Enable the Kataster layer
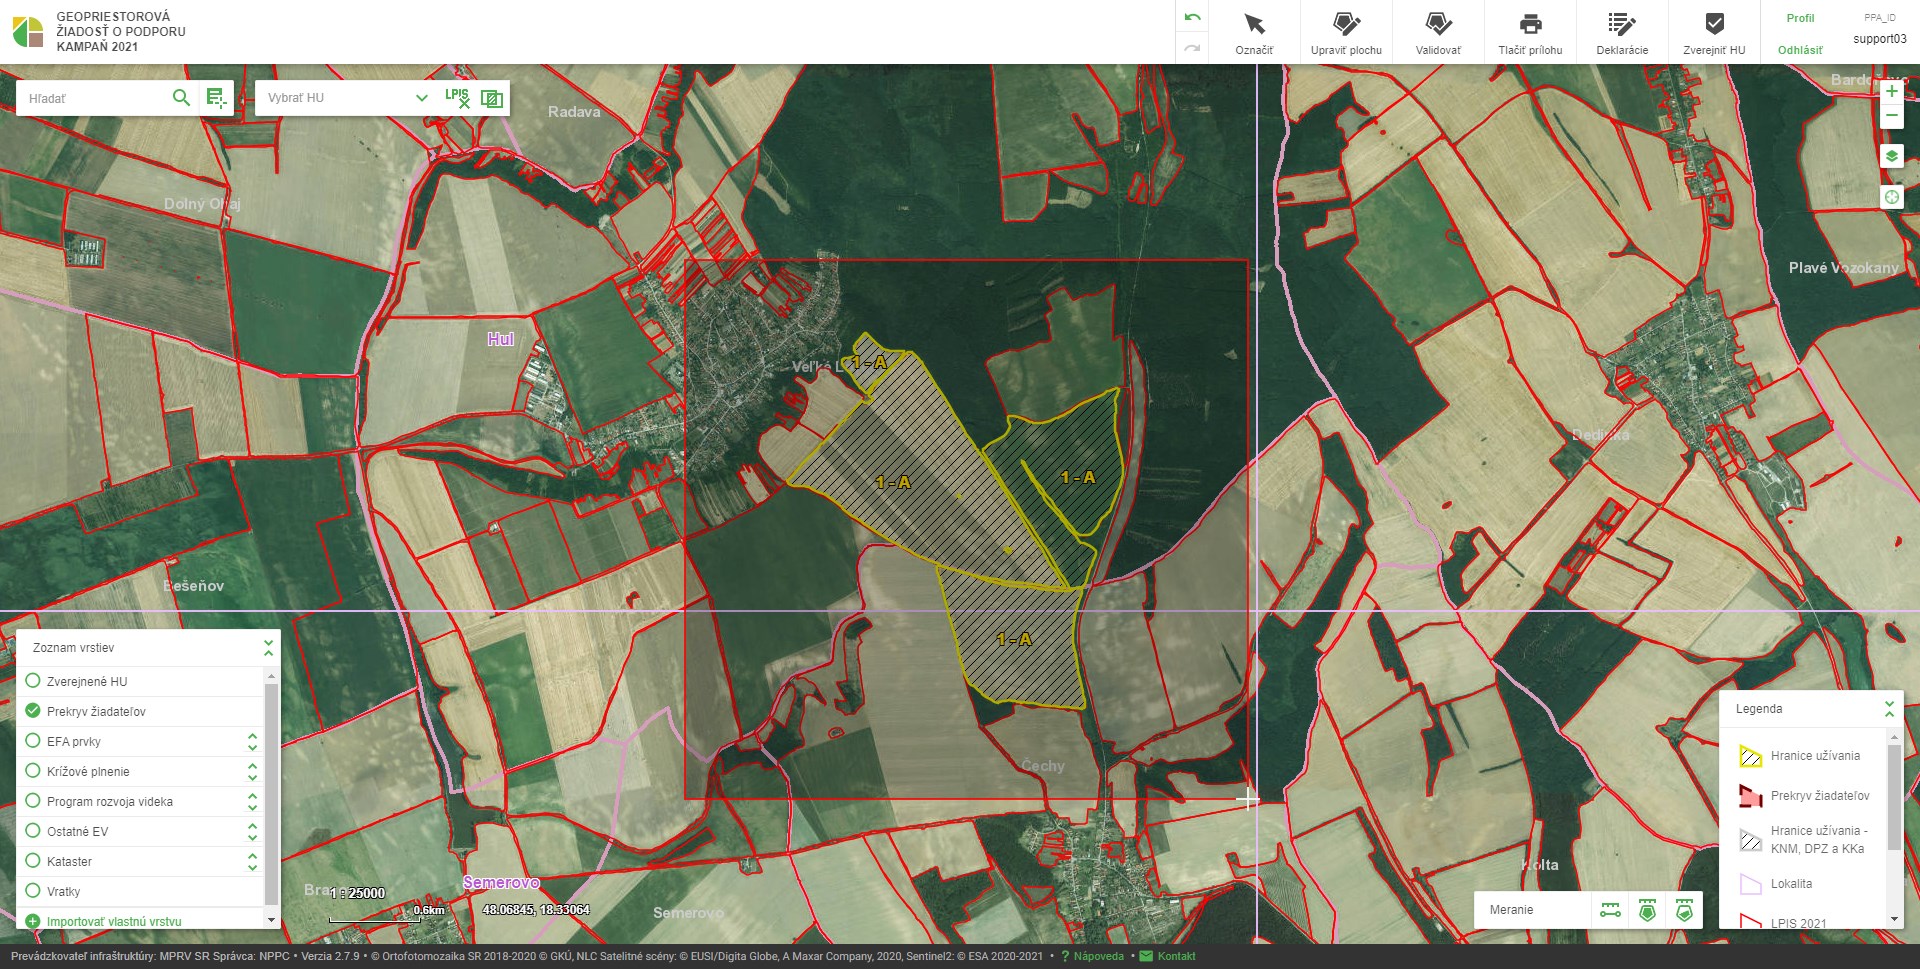1920x969 pixels. click(x=32, y=861)
